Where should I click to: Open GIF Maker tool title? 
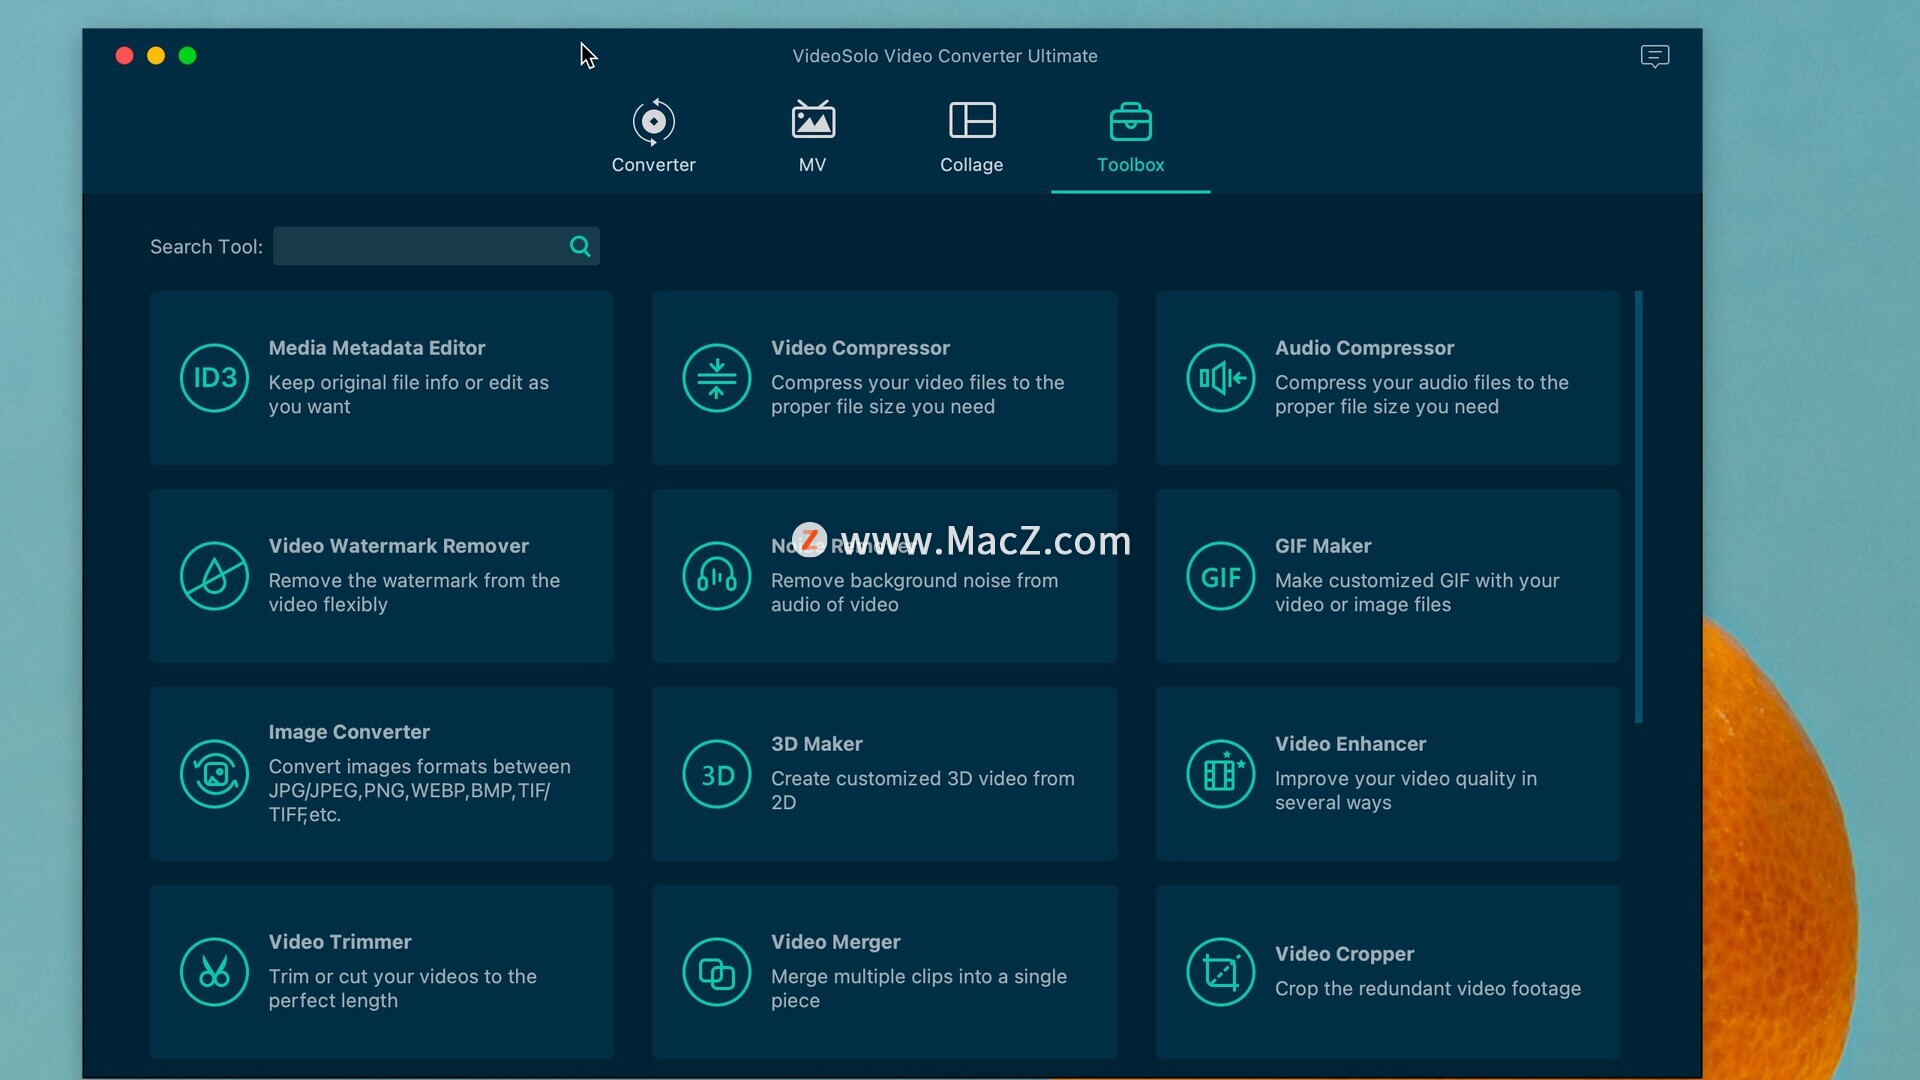coord(1323,546)
